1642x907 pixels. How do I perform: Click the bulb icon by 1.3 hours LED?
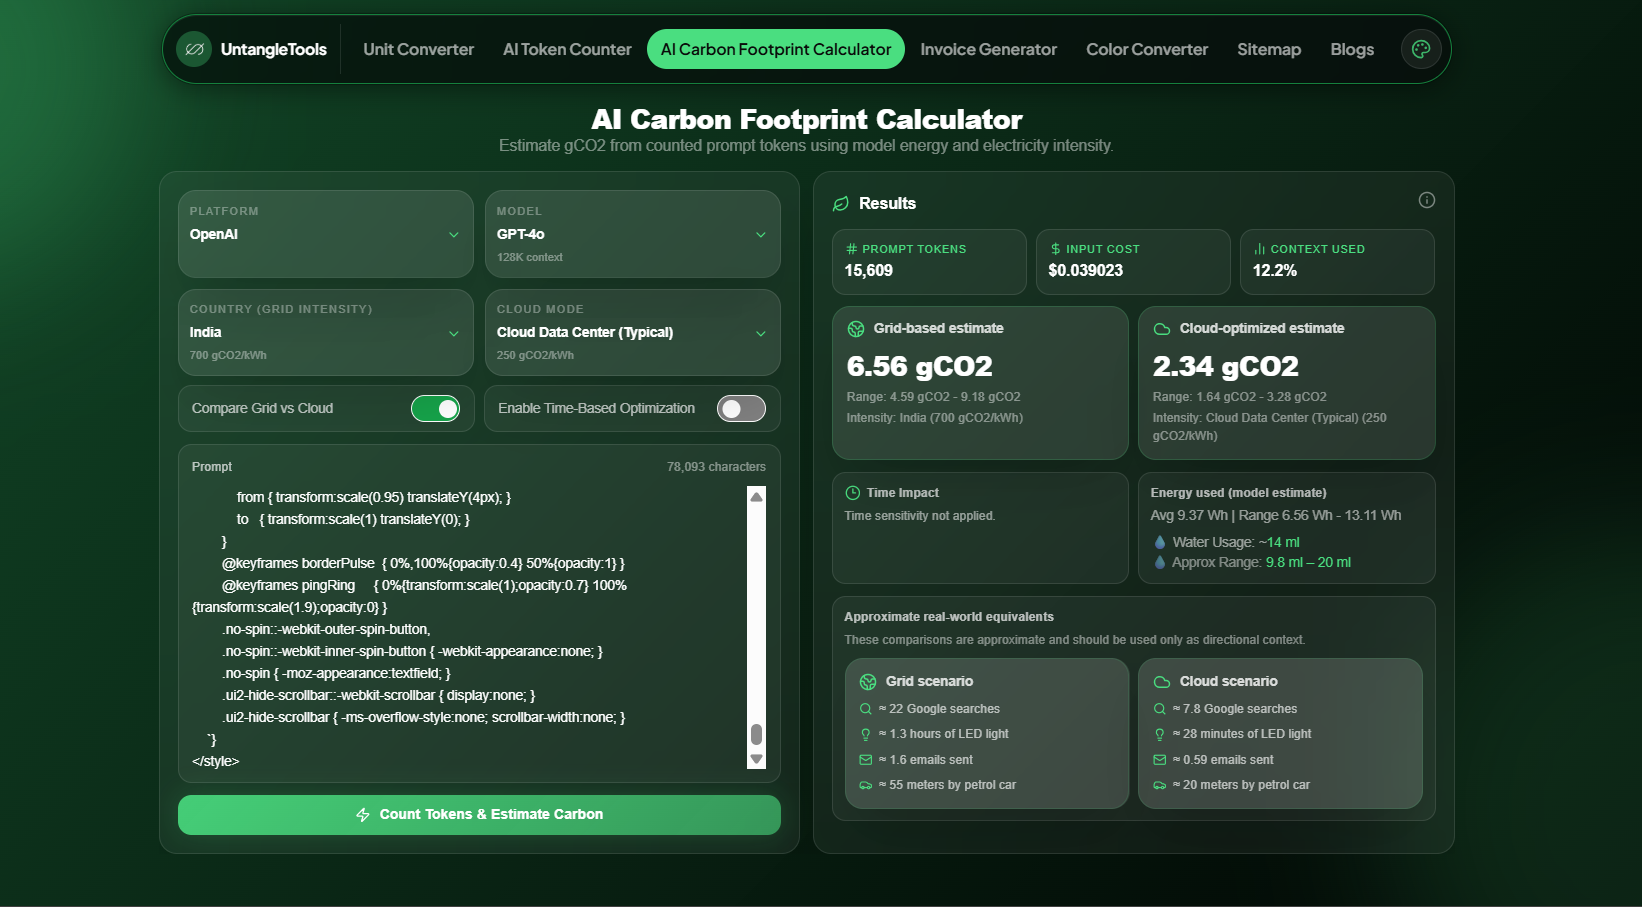pos(866,734)
